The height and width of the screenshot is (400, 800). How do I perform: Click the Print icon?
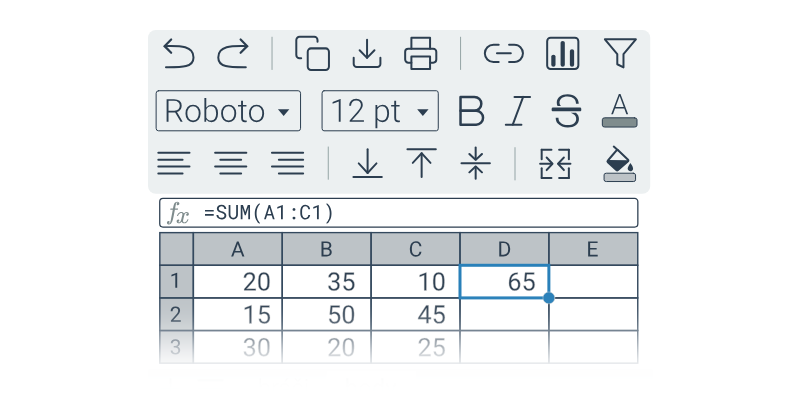tap(421, 54)
